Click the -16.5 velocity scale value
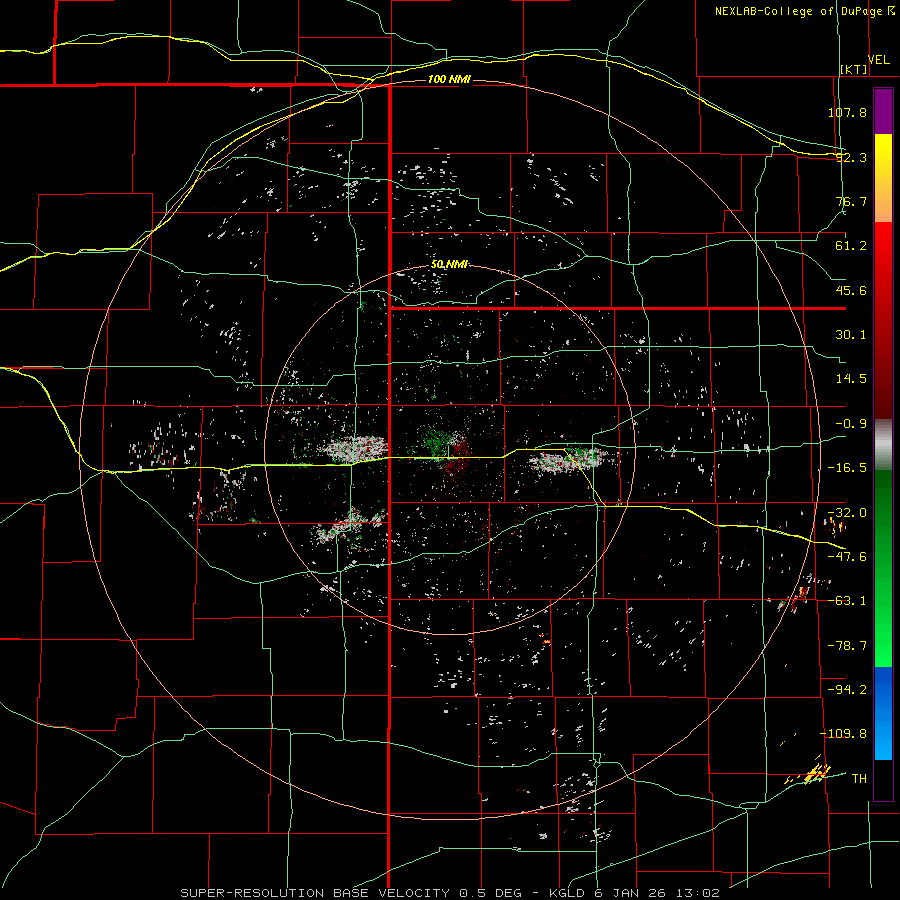Viewport: 900px width, 900px height. pos(847,468)
